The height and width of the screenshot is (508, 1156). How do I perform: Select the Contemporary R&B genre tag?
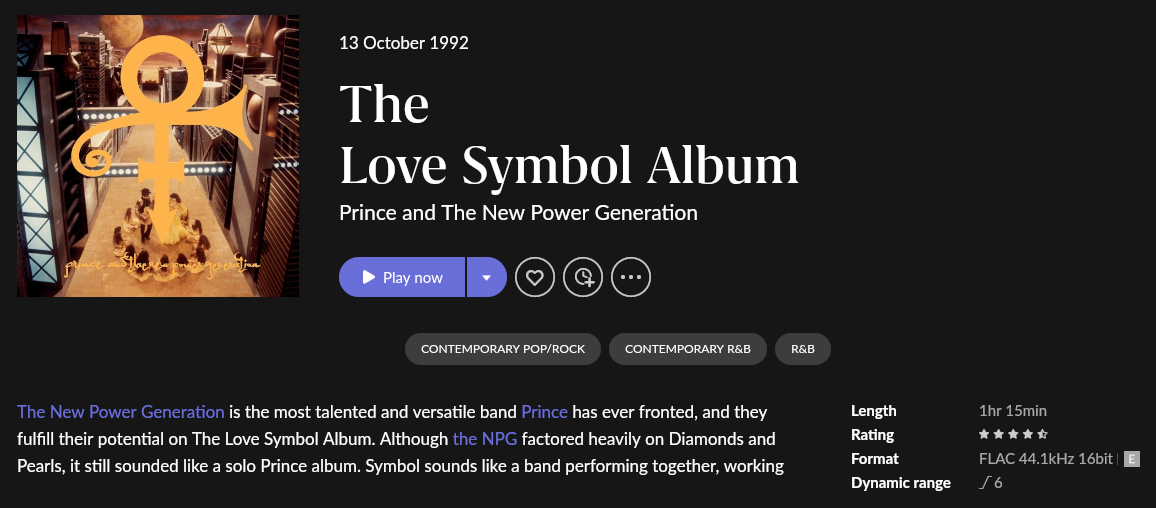(687, 349)
